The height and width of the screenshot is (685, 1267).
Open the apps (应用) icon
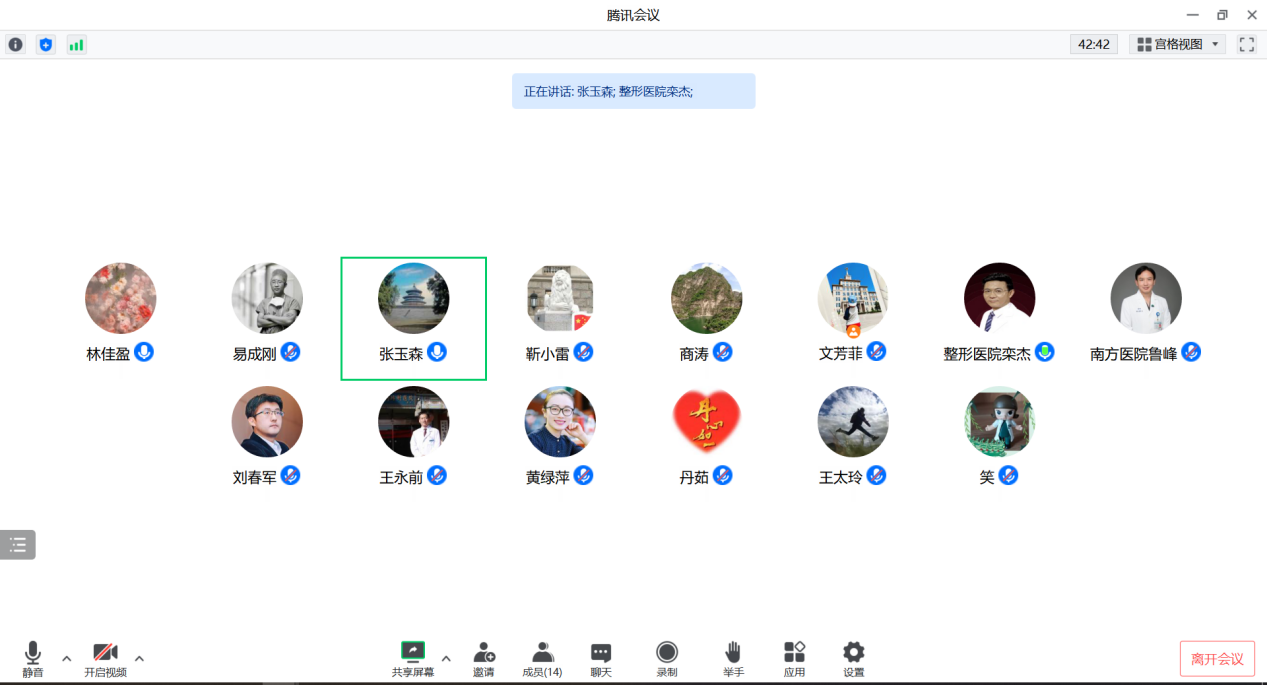[794, 659]
